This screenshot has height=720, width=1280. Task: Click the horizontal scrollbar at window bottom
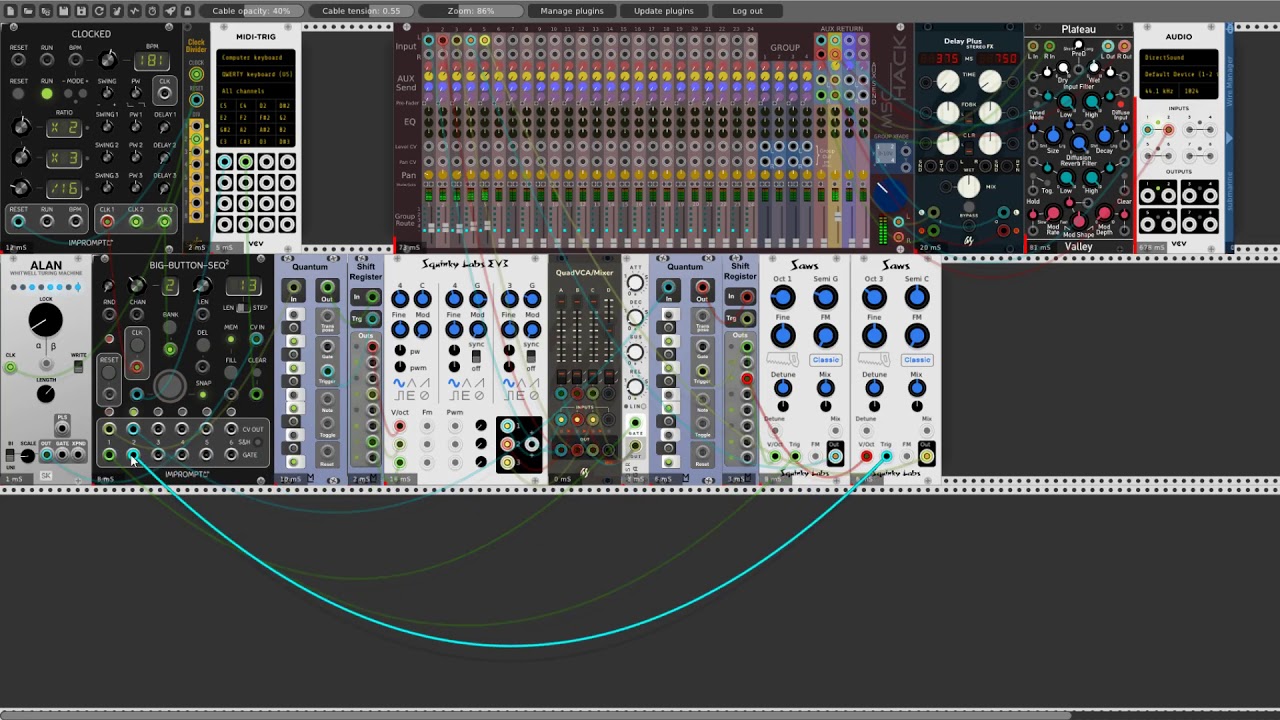coord(535,715)
